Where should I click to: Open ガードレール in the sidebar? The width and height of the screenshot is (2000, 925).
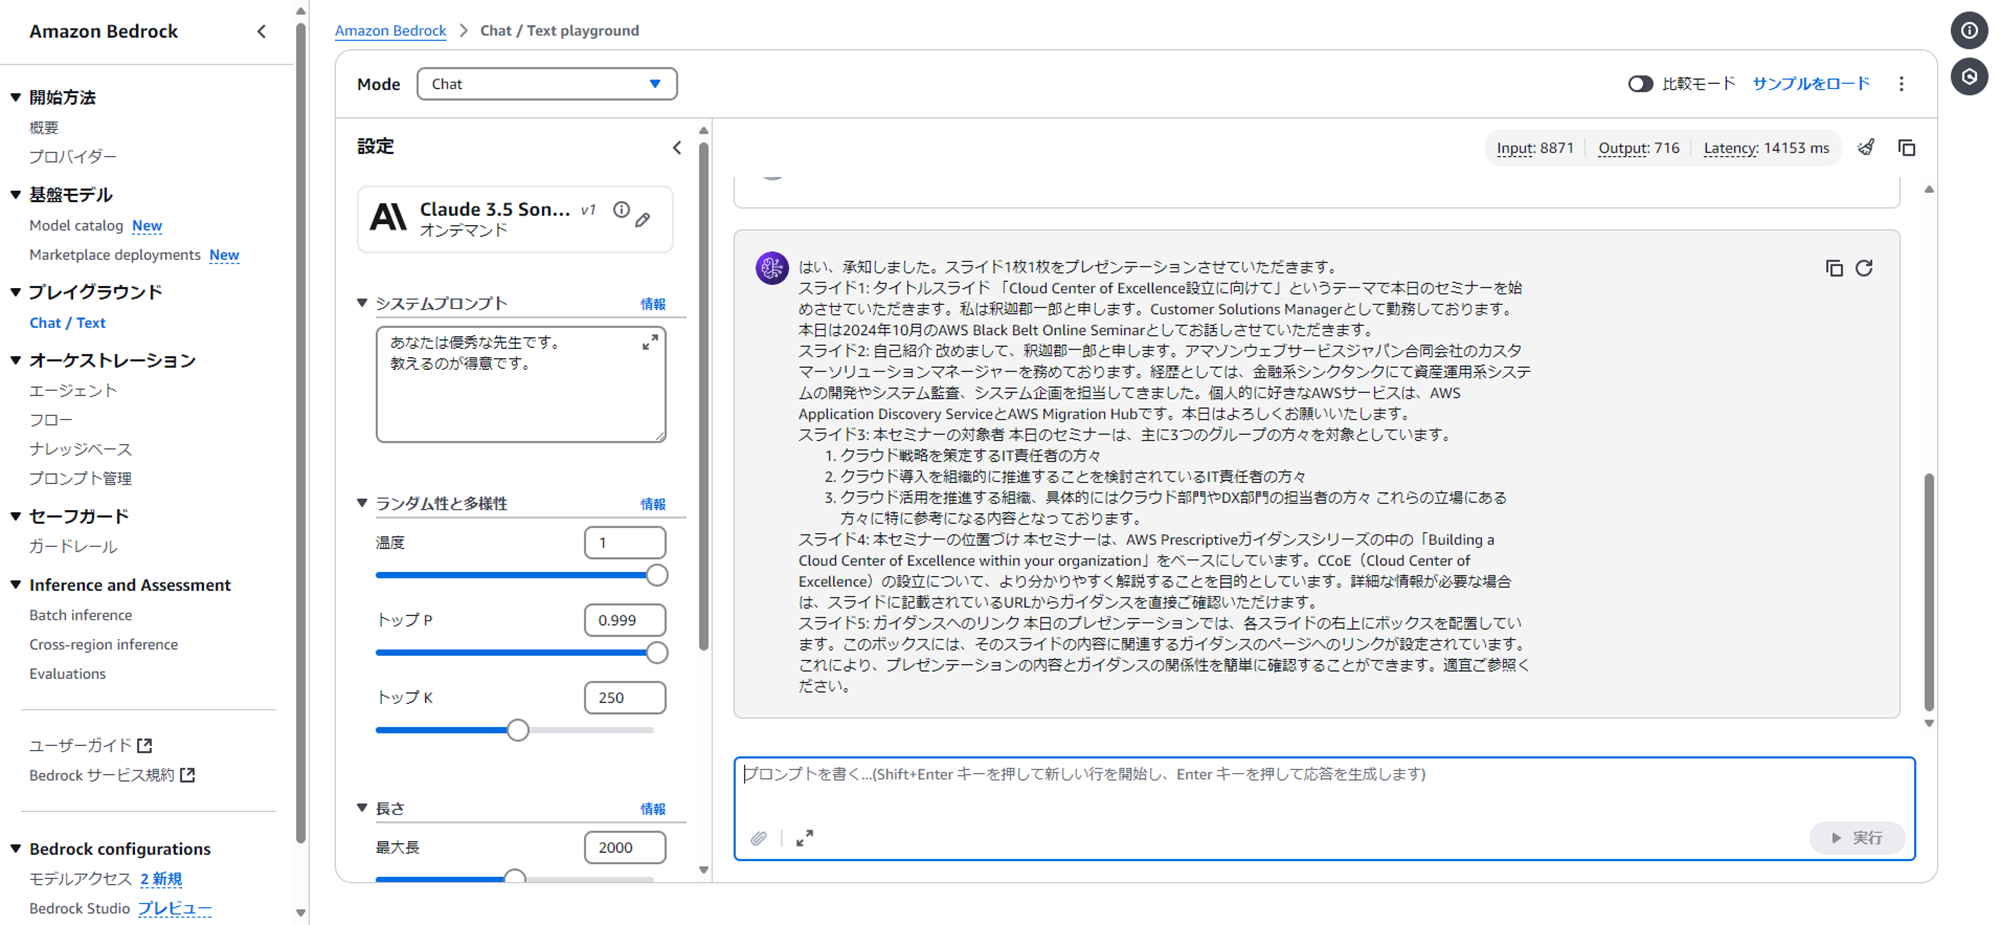tap(73, 546)
